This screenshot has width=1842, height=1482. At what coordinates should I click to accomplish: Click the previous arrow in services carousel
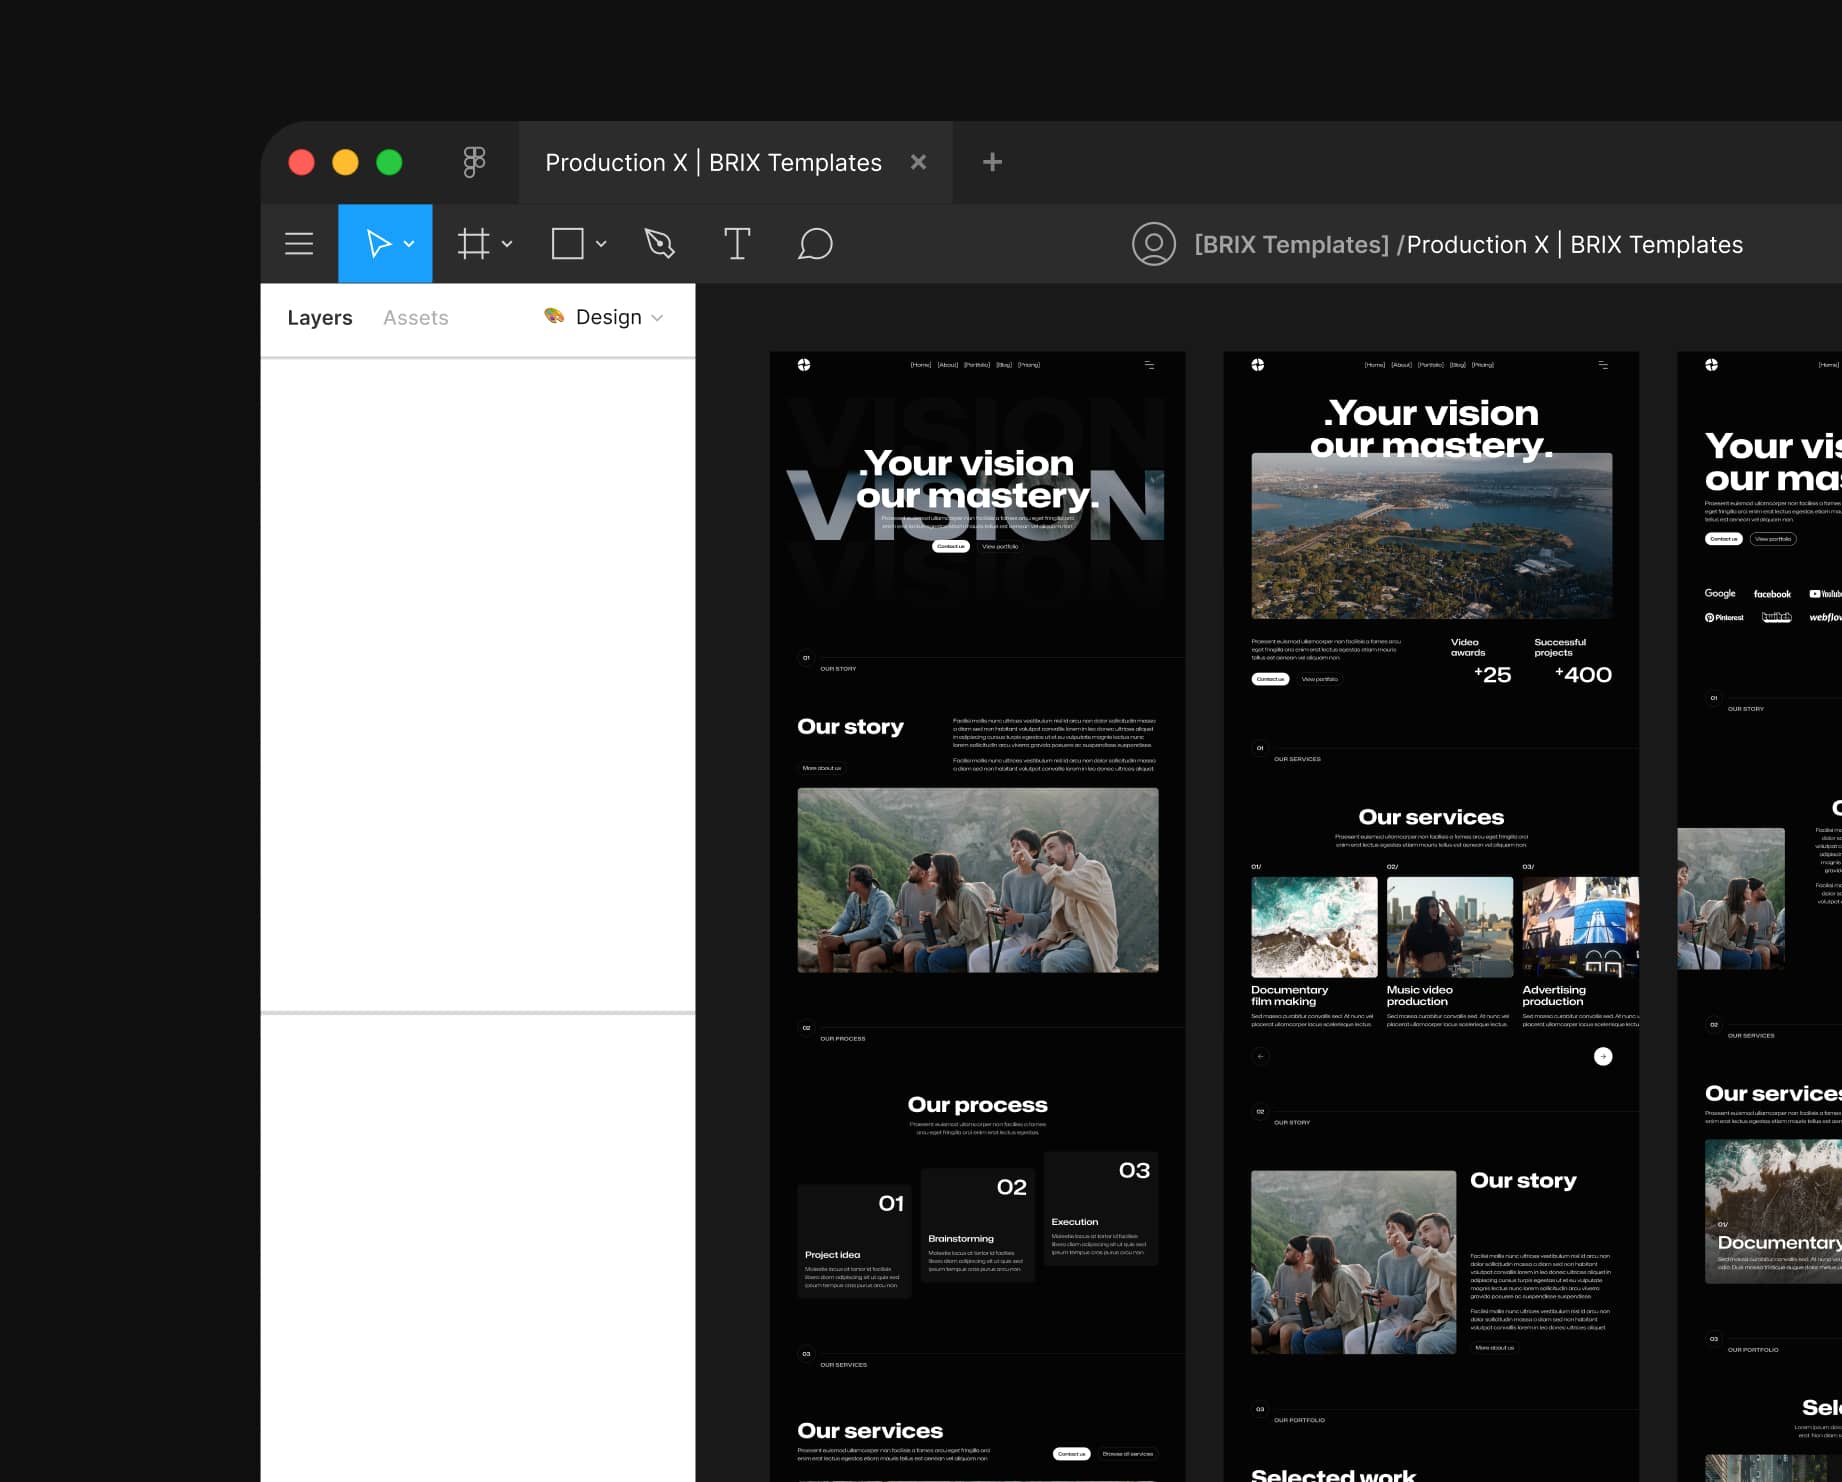(x=1261, y=1056)
